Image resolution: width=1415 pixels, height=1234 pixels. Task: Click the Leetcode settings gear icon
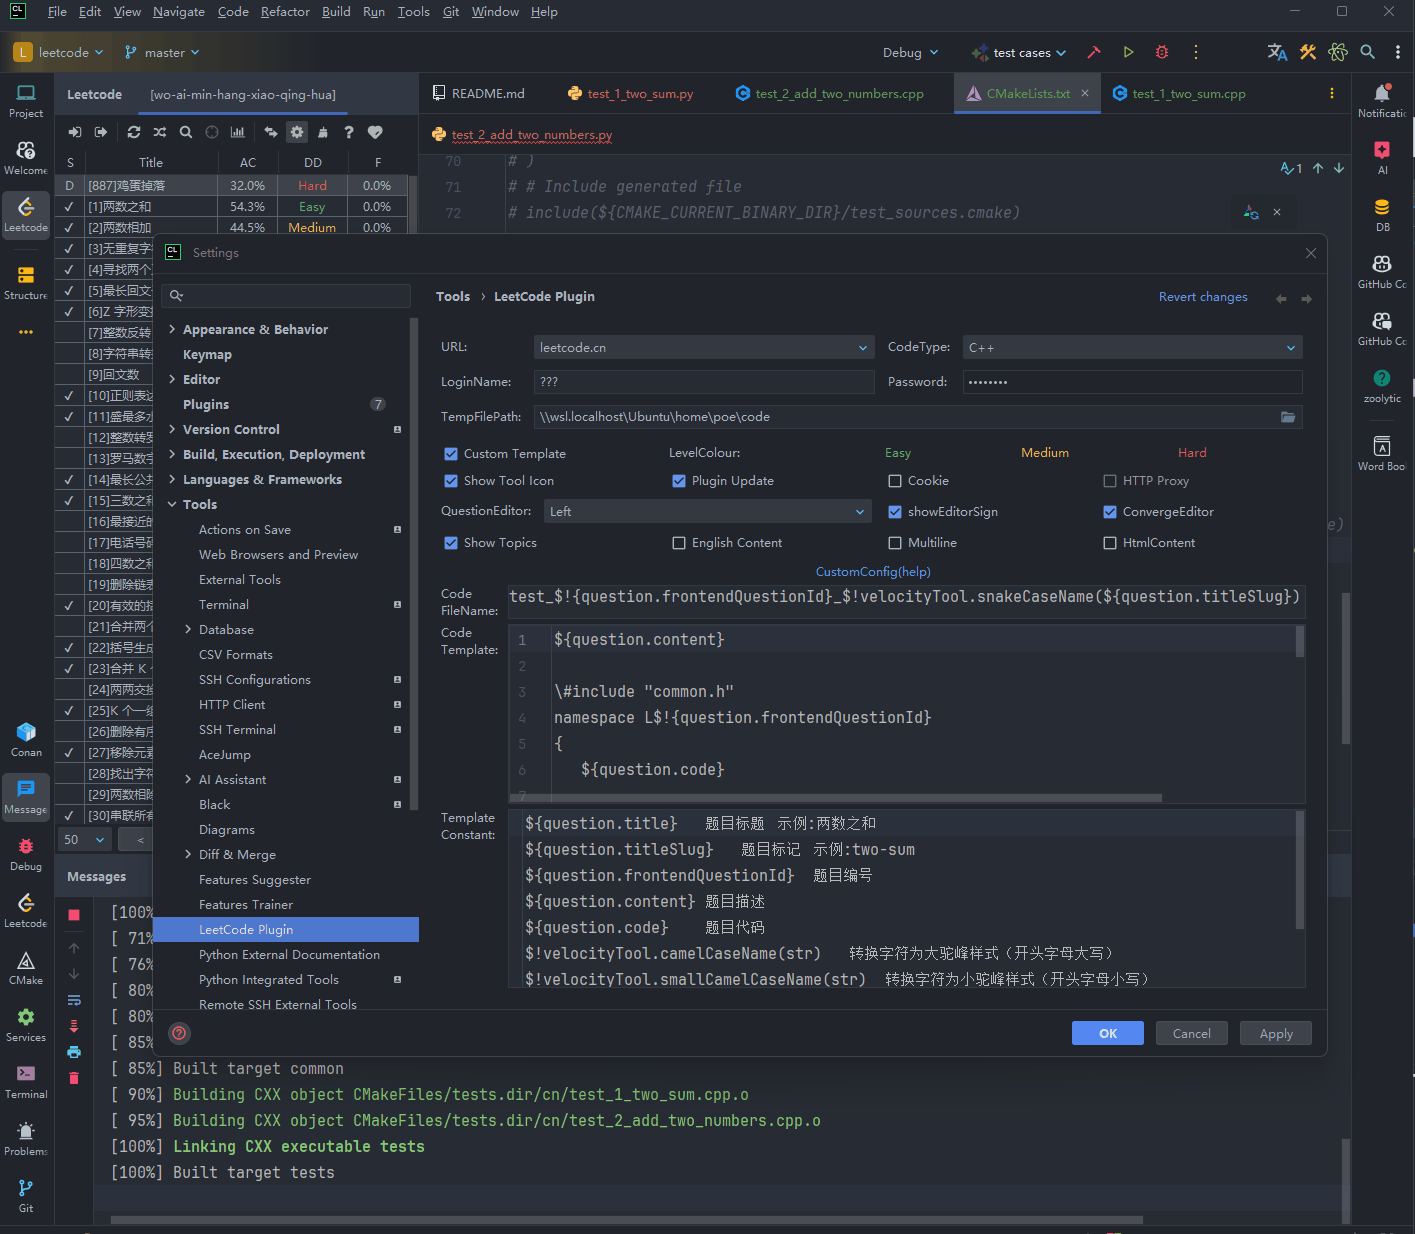(297, 132)
